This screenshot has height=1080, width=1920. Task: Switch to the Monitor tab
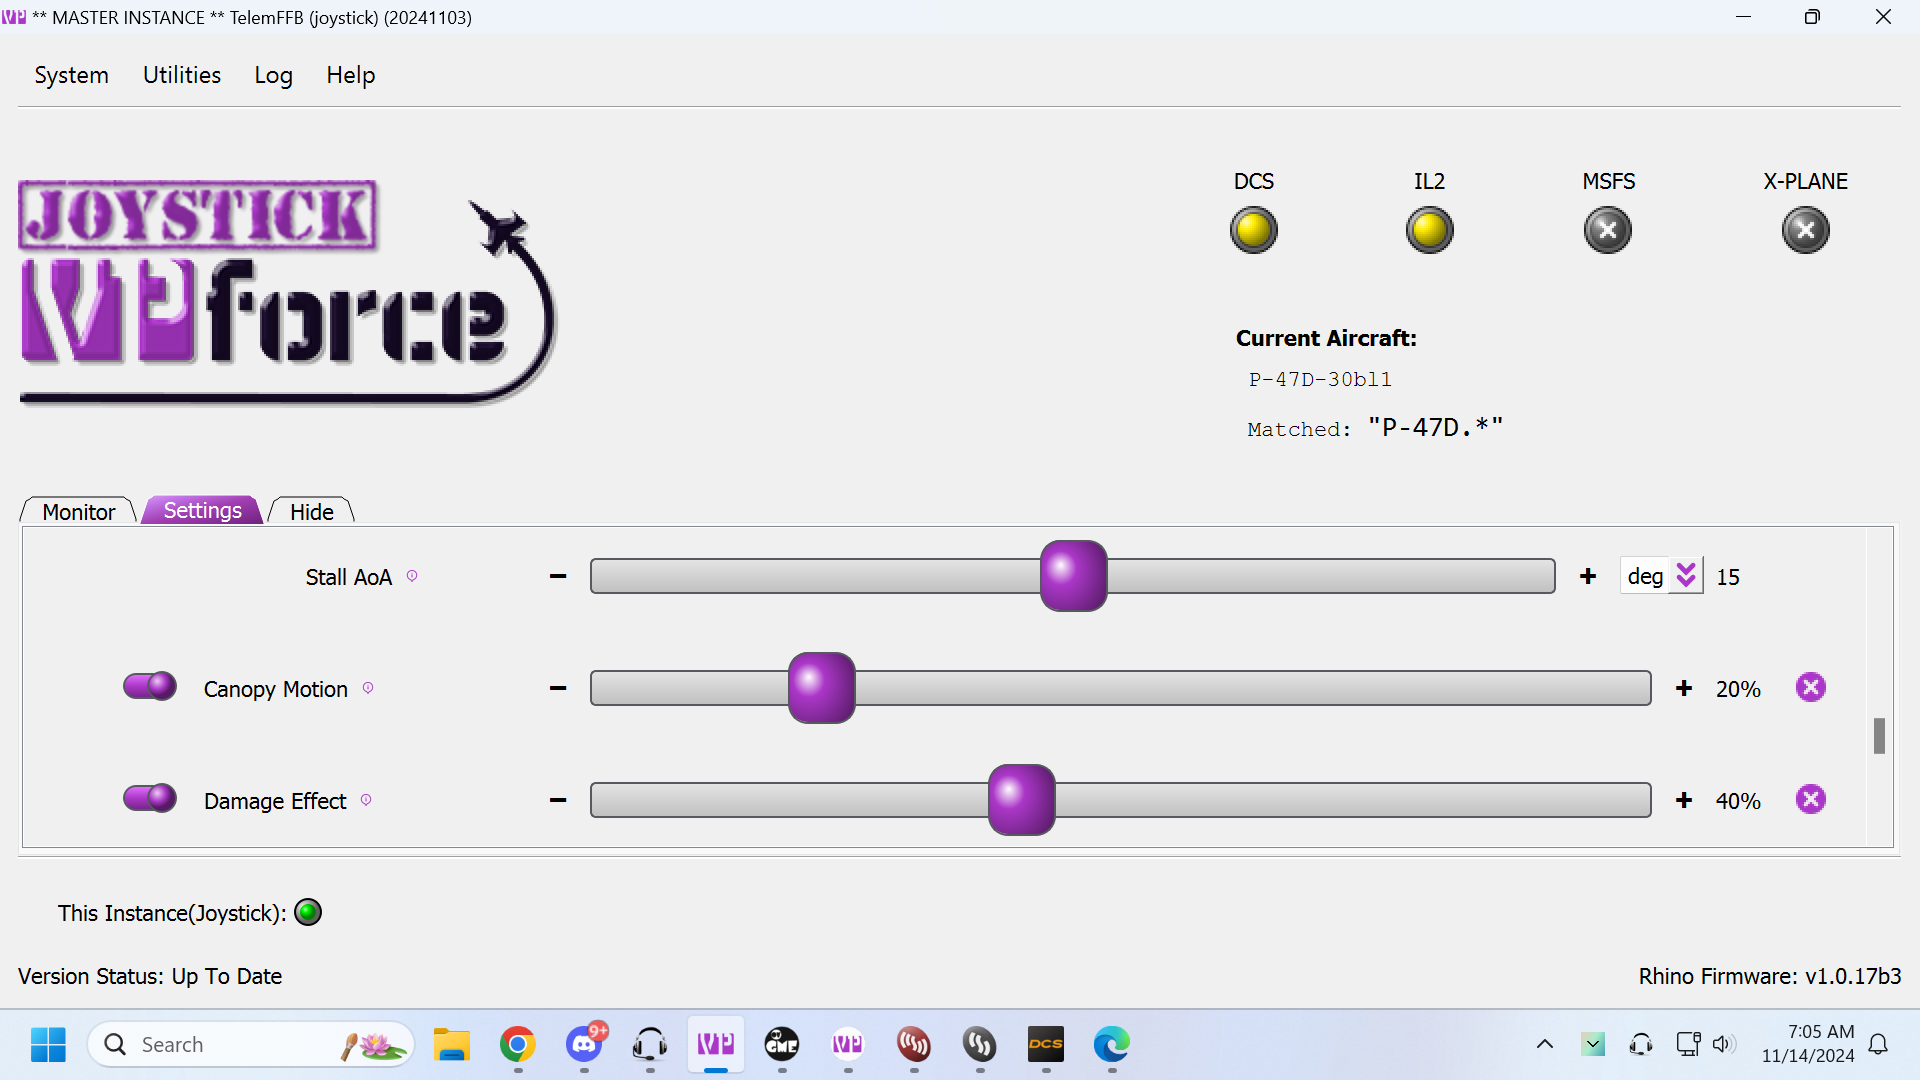(x=79, y=511)
